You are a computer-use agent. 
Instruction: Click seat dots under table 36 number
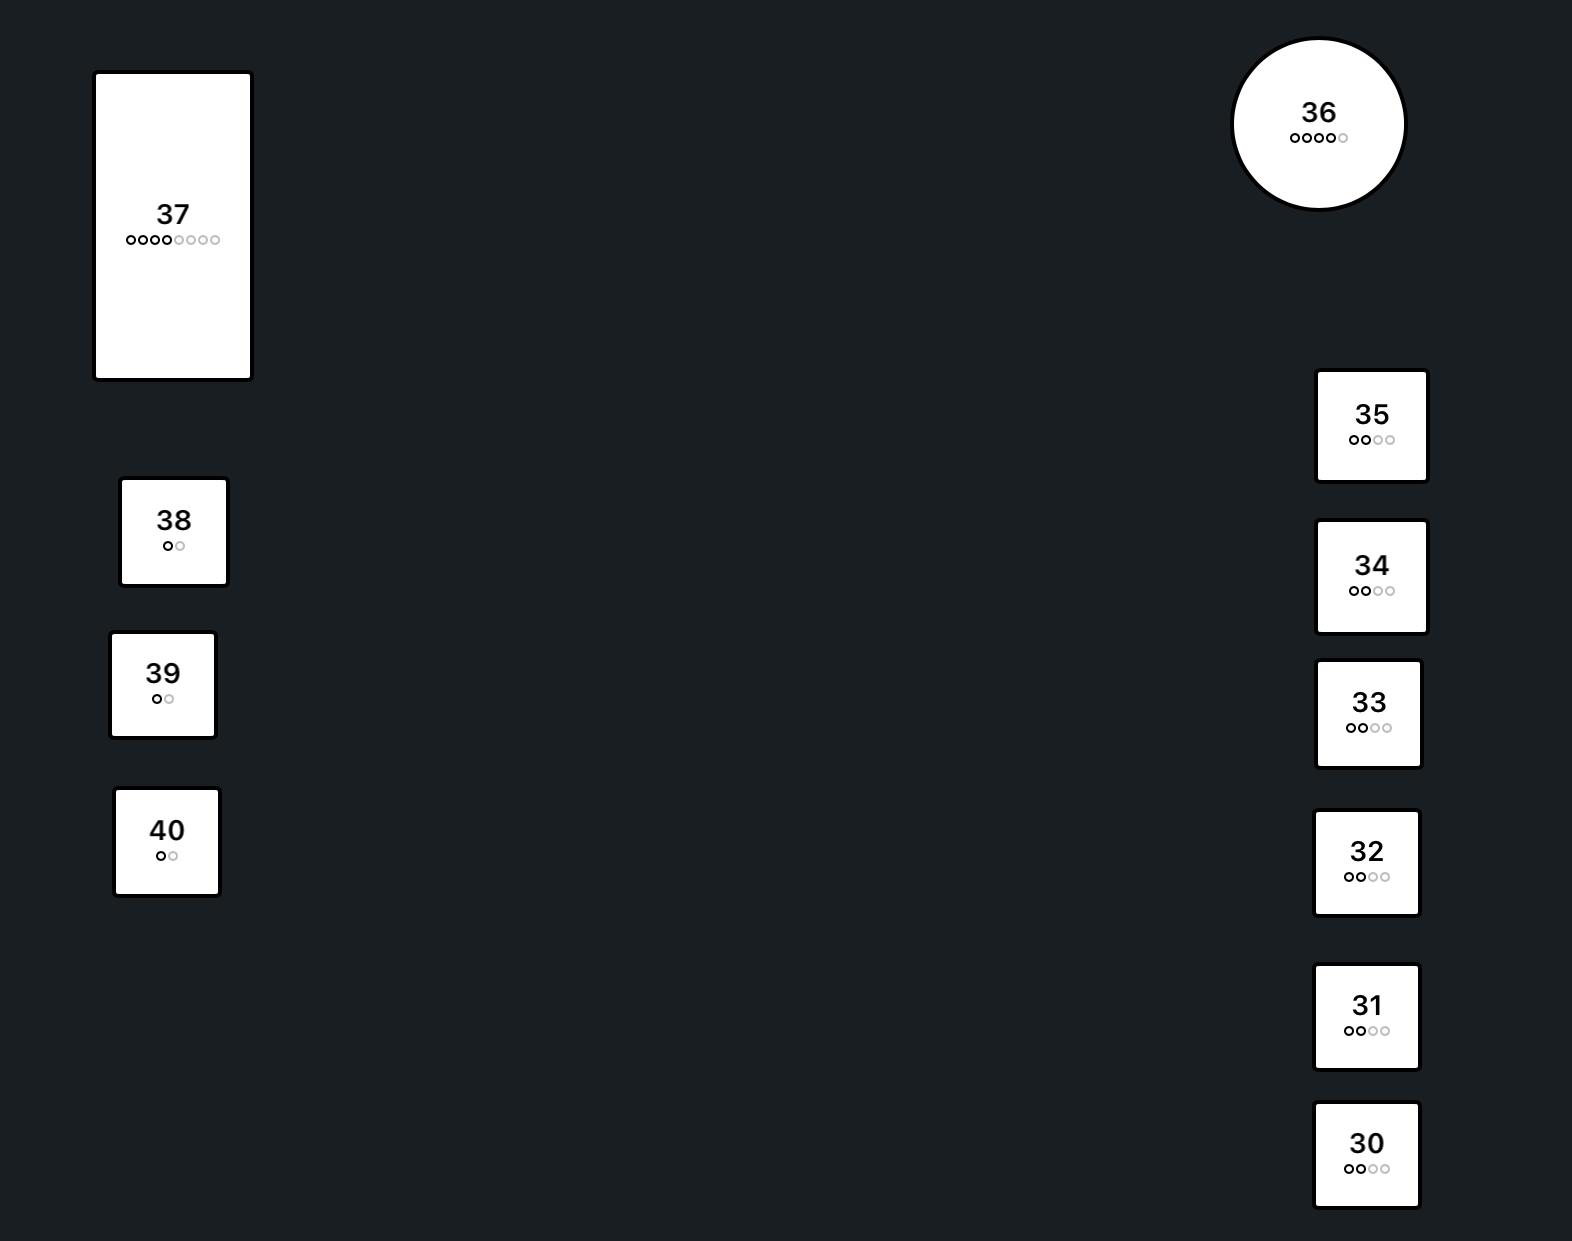(x=1319, y=138)
